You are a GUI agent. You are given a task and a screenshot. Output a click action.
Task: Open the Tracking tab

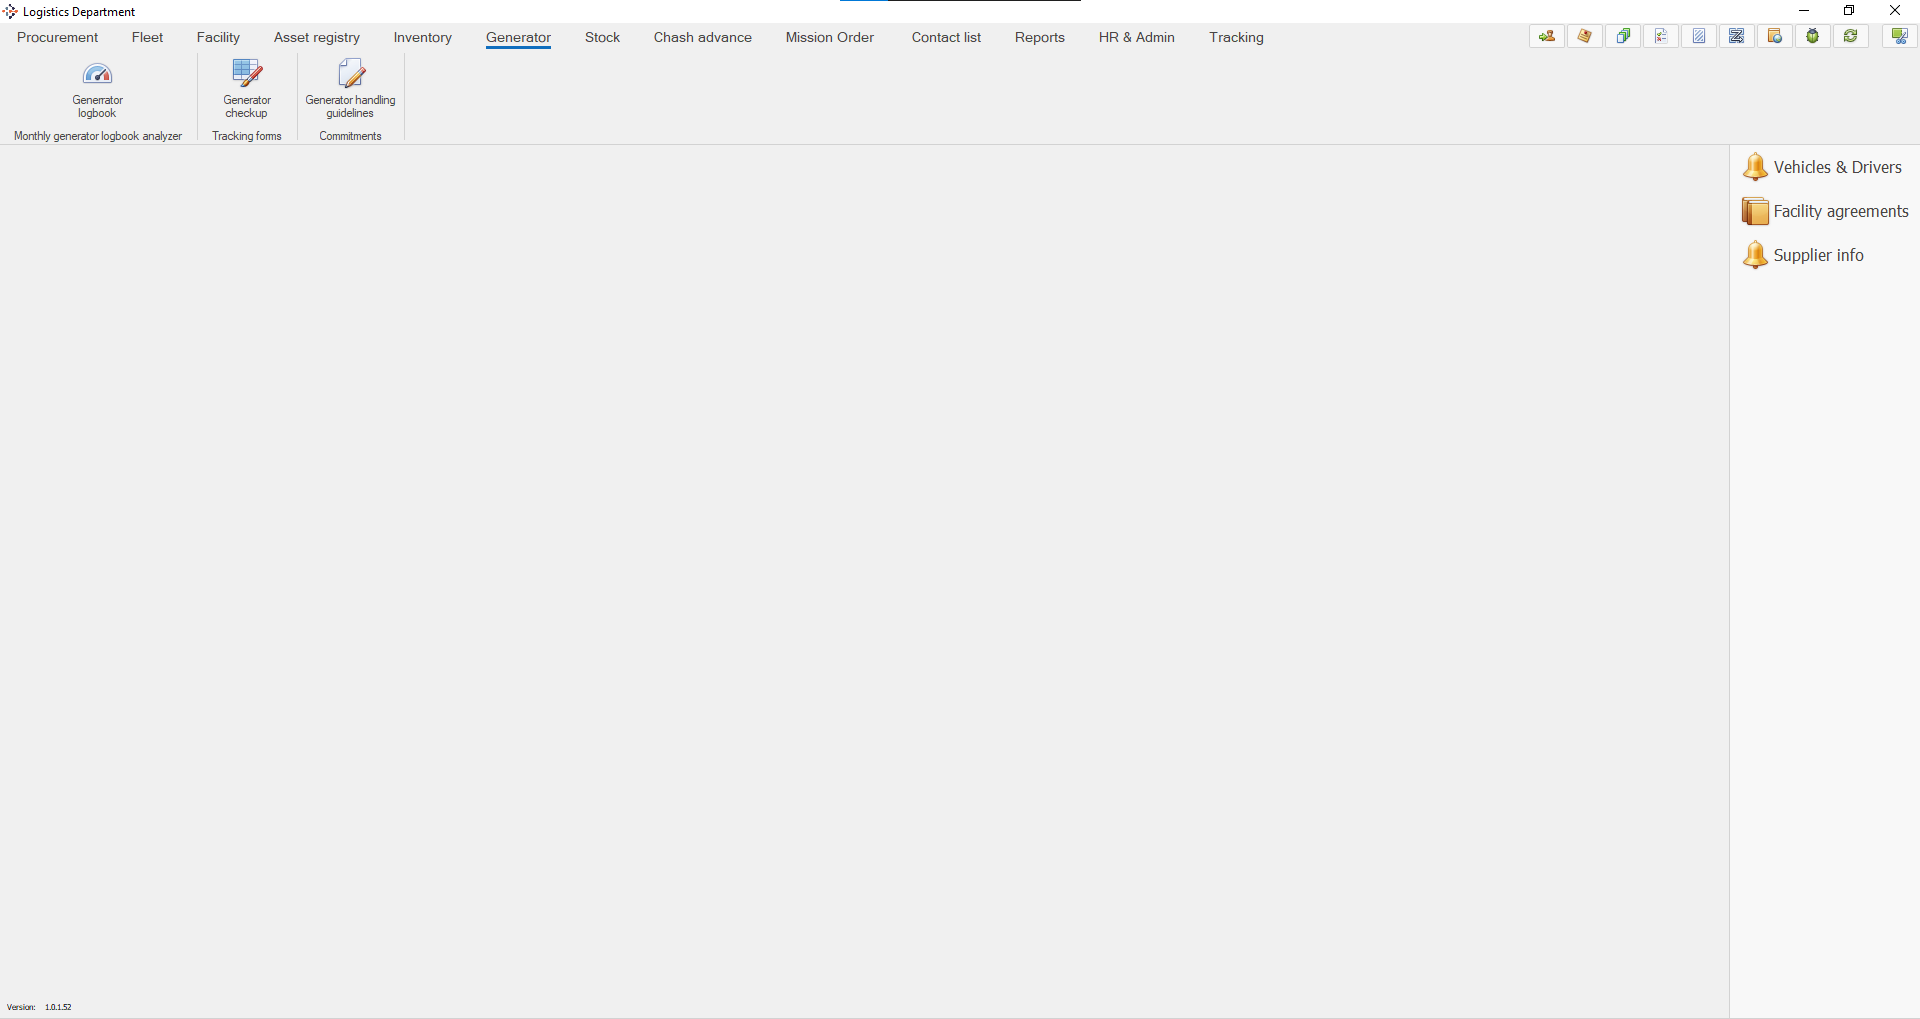coord(1236,37)
